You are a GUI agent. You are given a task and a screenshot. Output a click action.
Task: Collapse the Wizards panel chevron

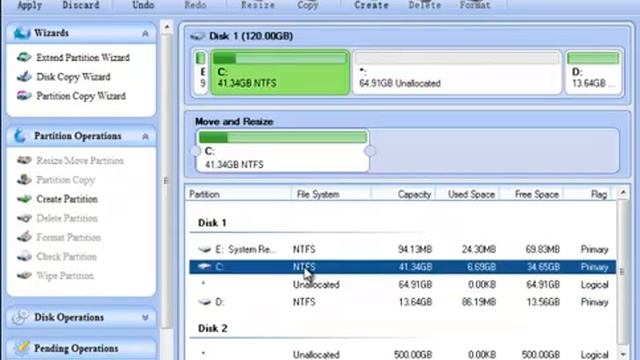[x=145, y=33]
